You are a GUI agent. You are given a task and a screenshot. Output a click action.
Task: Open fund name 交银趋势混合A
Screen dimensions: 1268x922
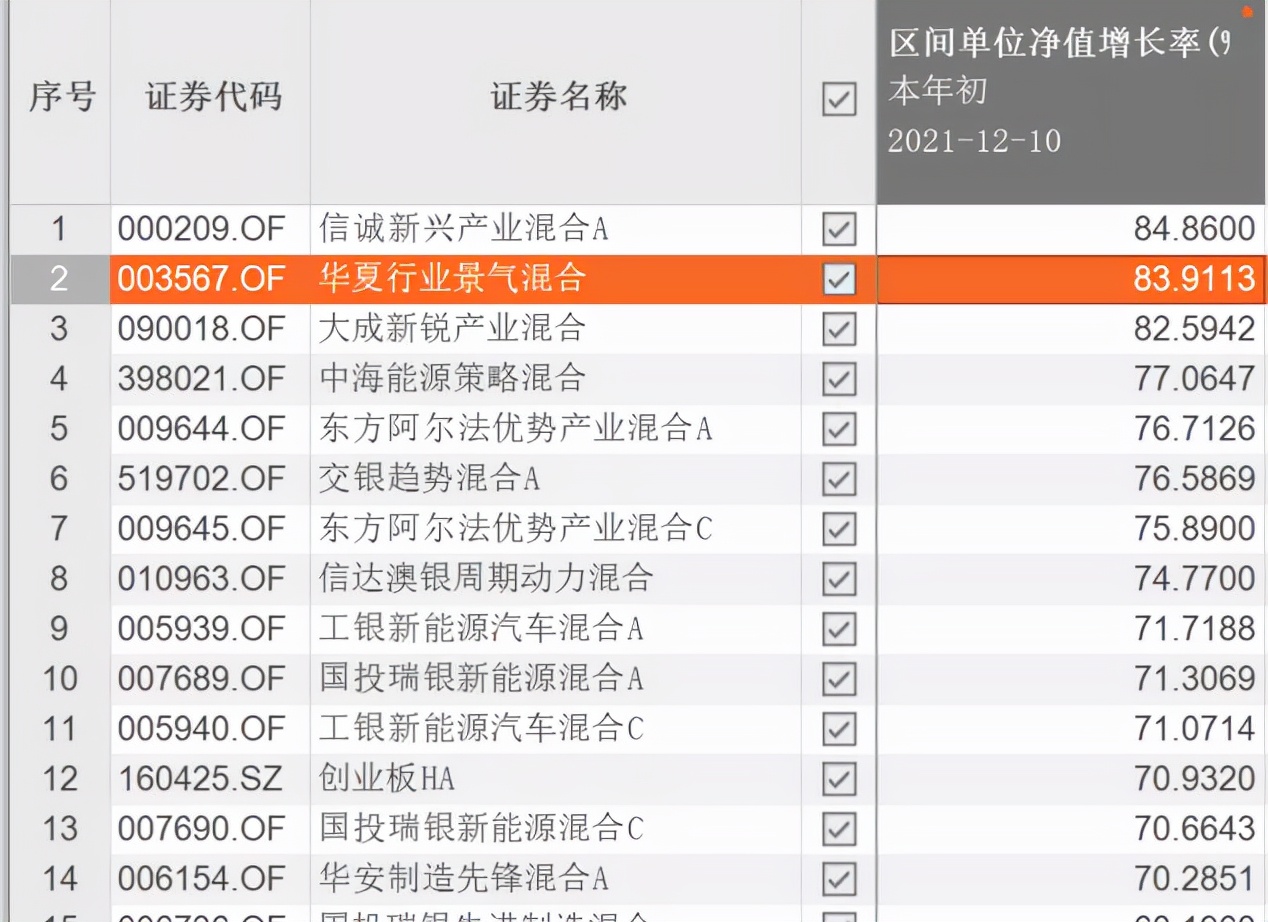pos(429,479)
